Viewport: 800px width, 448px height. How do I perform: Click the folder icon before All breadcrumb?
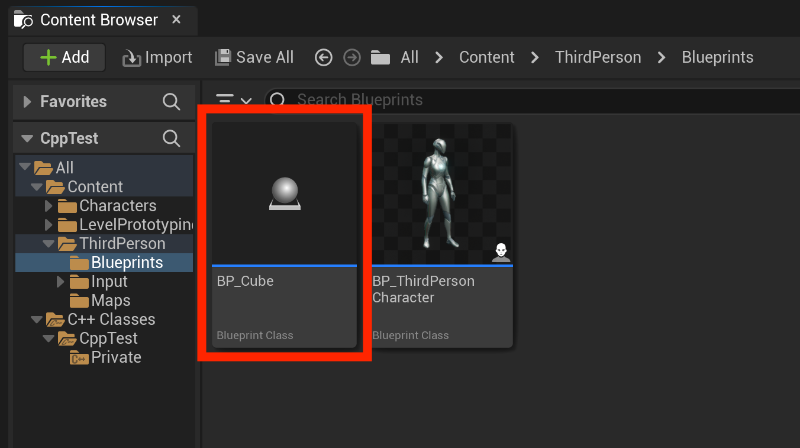(380, 58)
